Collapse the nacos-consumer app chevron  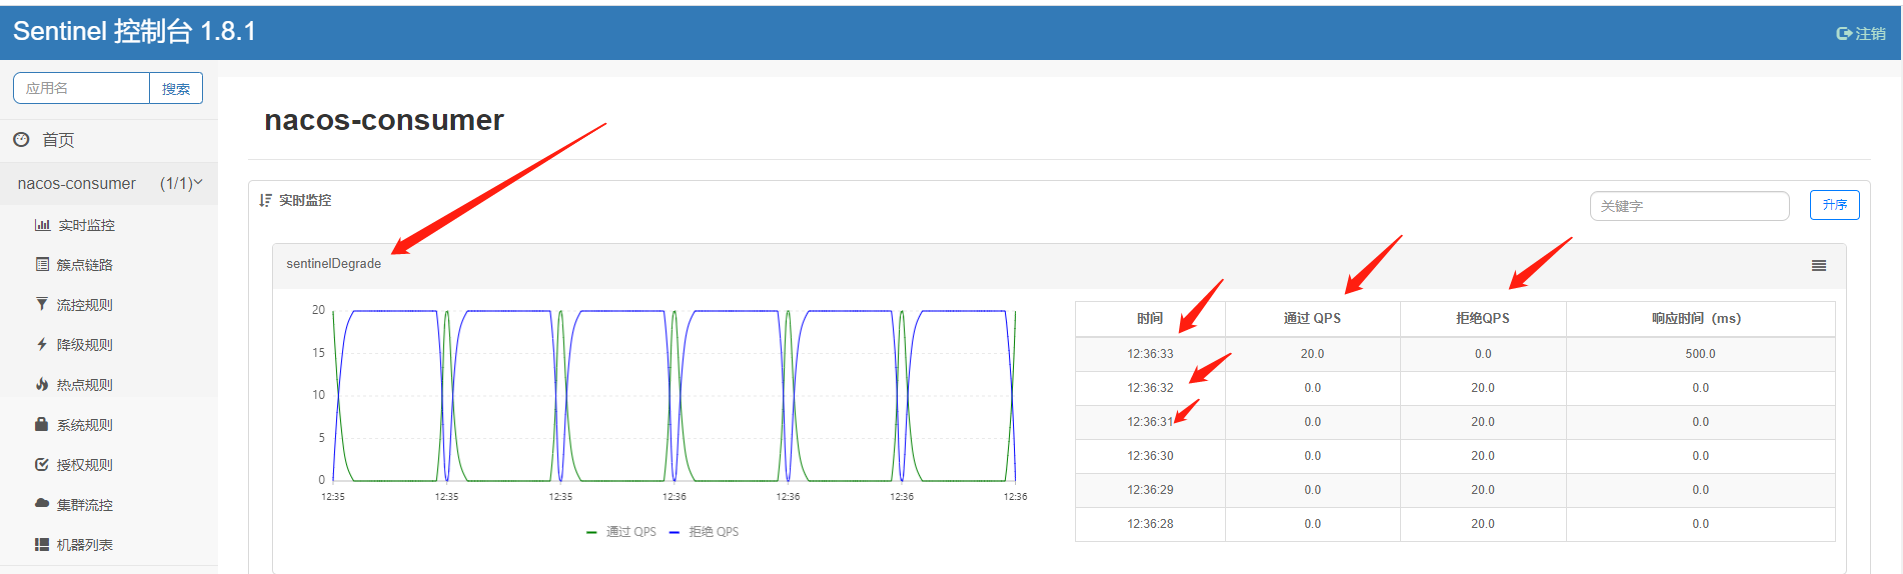pyautogui.click(x=198, y=182)
